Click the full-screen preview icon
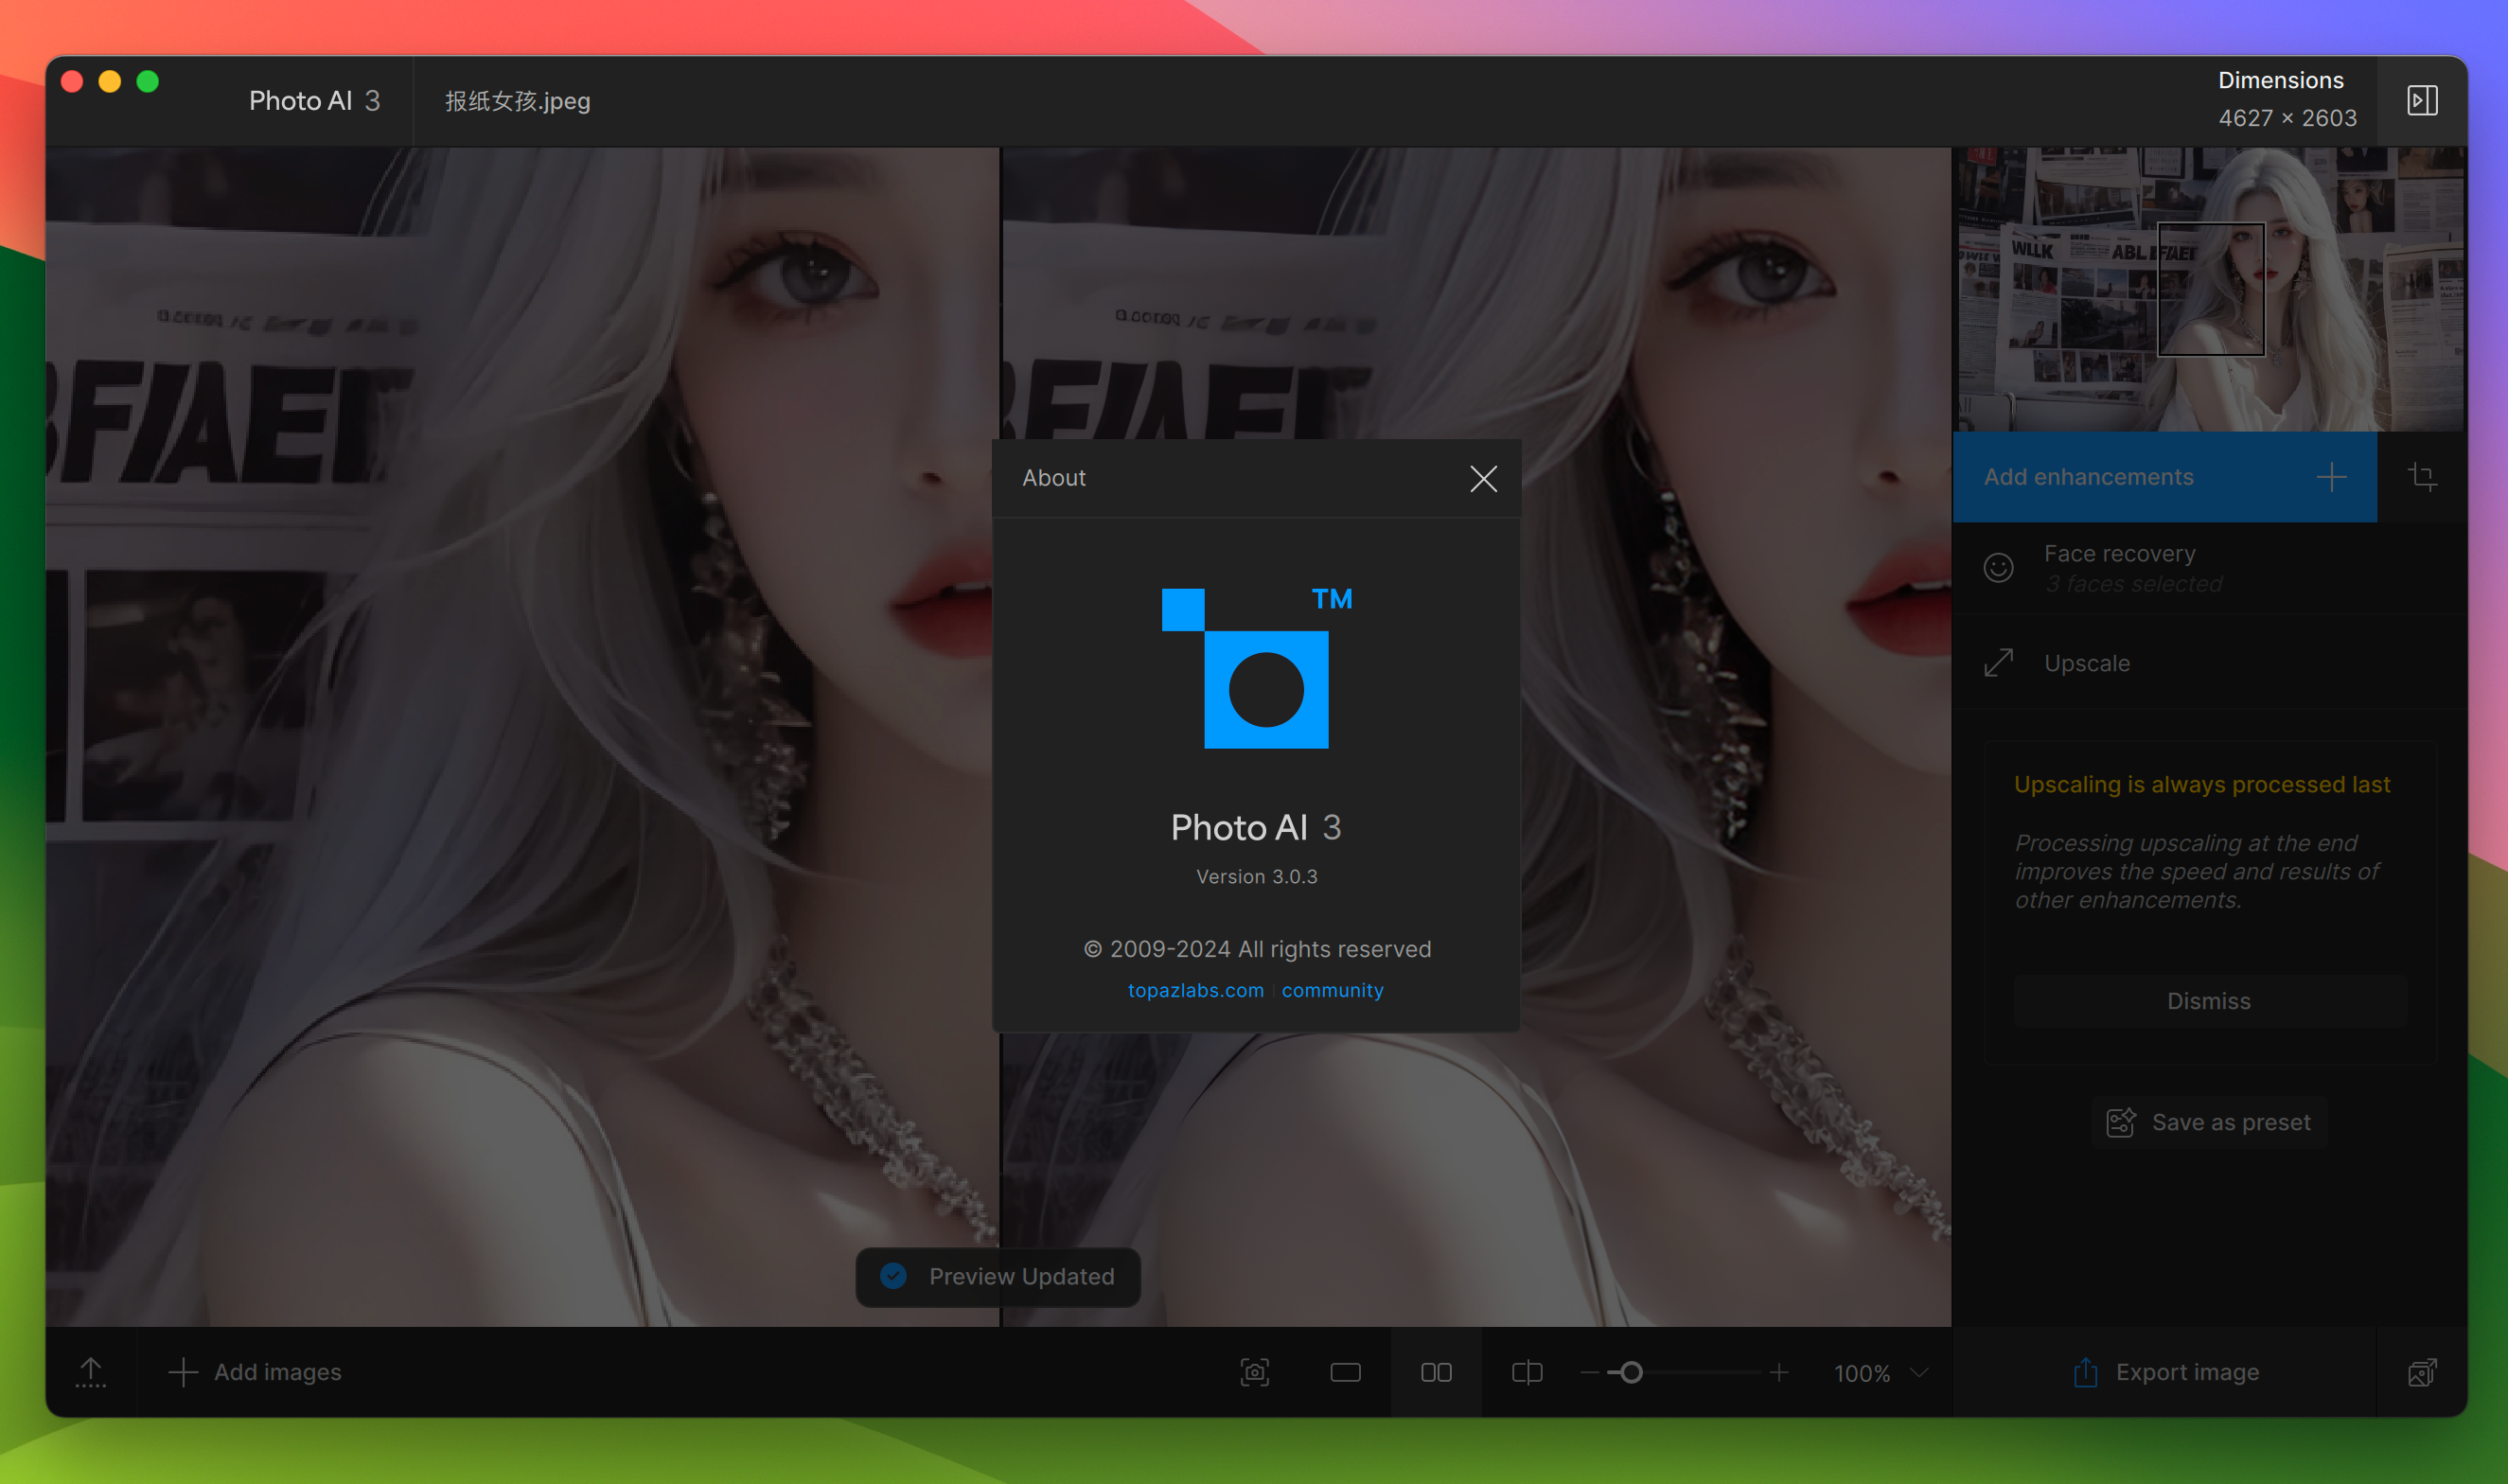The width and height of the screenshot is (2508, 1484). click(1346, 1371)
